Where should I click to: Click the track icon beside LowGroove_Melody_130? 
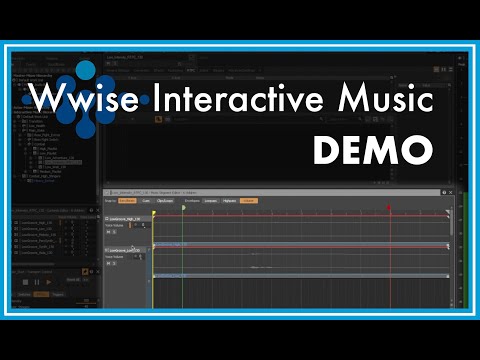click(16, 235)
